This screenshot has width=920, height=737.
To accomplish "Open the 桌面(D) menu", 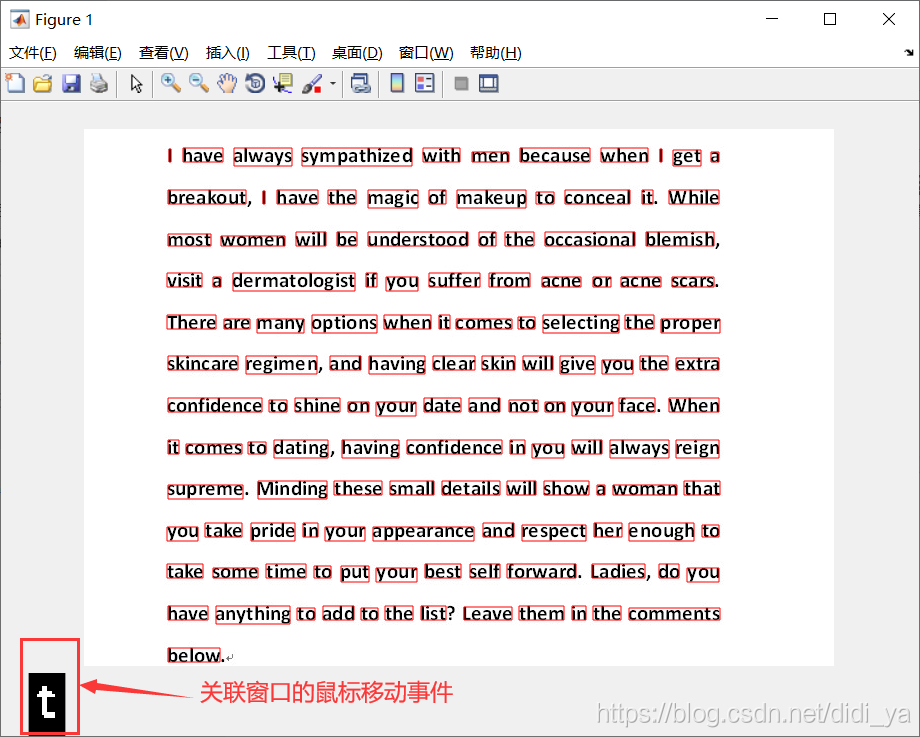I will point(357,53).
